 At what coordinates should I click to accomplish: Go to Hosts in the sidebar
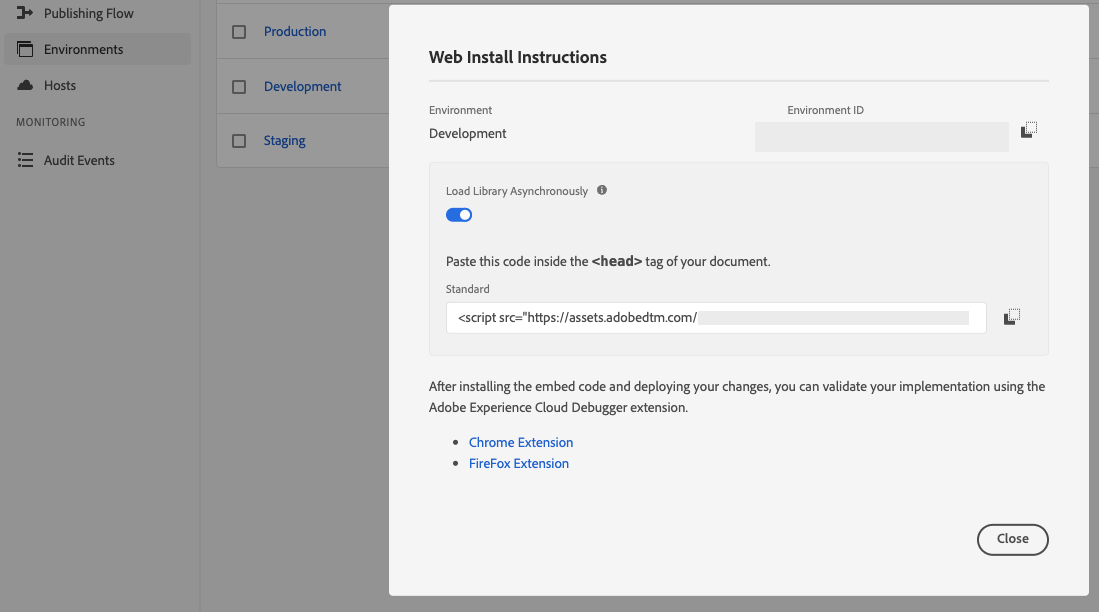click(60, 86)
